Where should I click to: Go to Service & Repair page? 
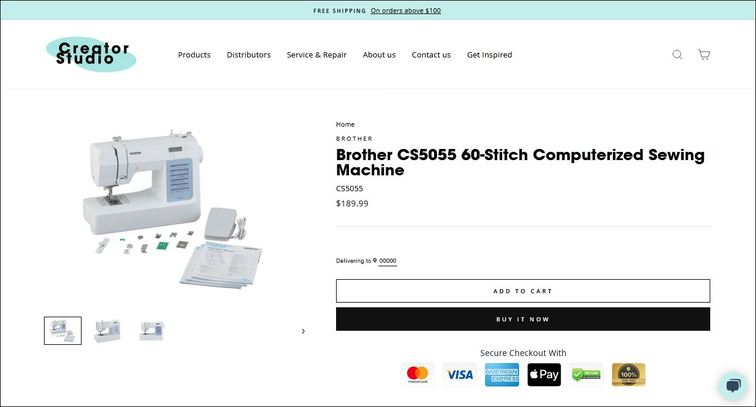pyautogui.click(x=317, y=55)
